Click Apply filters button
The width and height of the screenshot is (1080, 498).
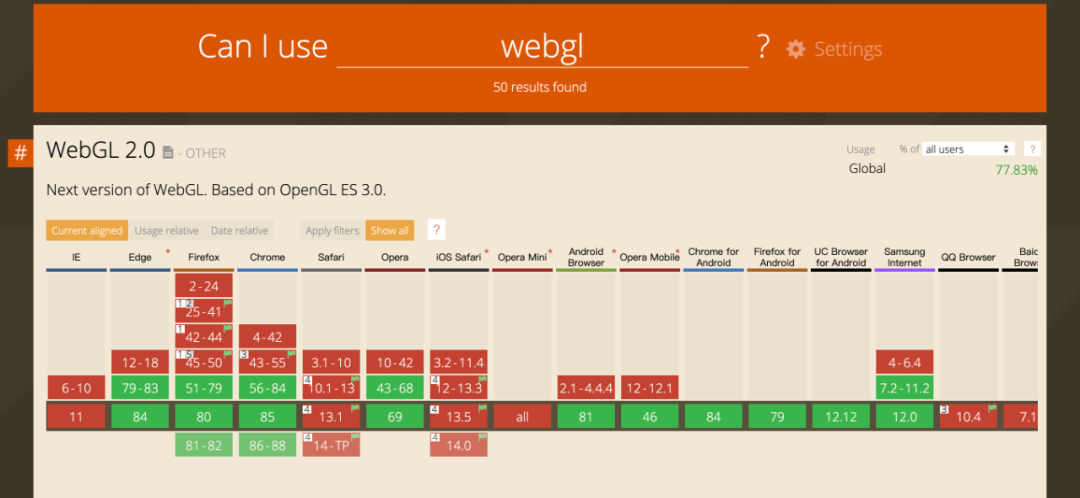[333, 231]
